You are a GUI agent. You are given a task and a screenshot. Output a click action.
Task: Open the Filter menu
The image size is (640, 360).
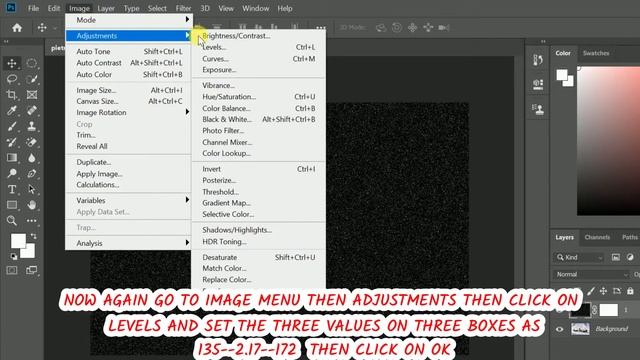183,8
